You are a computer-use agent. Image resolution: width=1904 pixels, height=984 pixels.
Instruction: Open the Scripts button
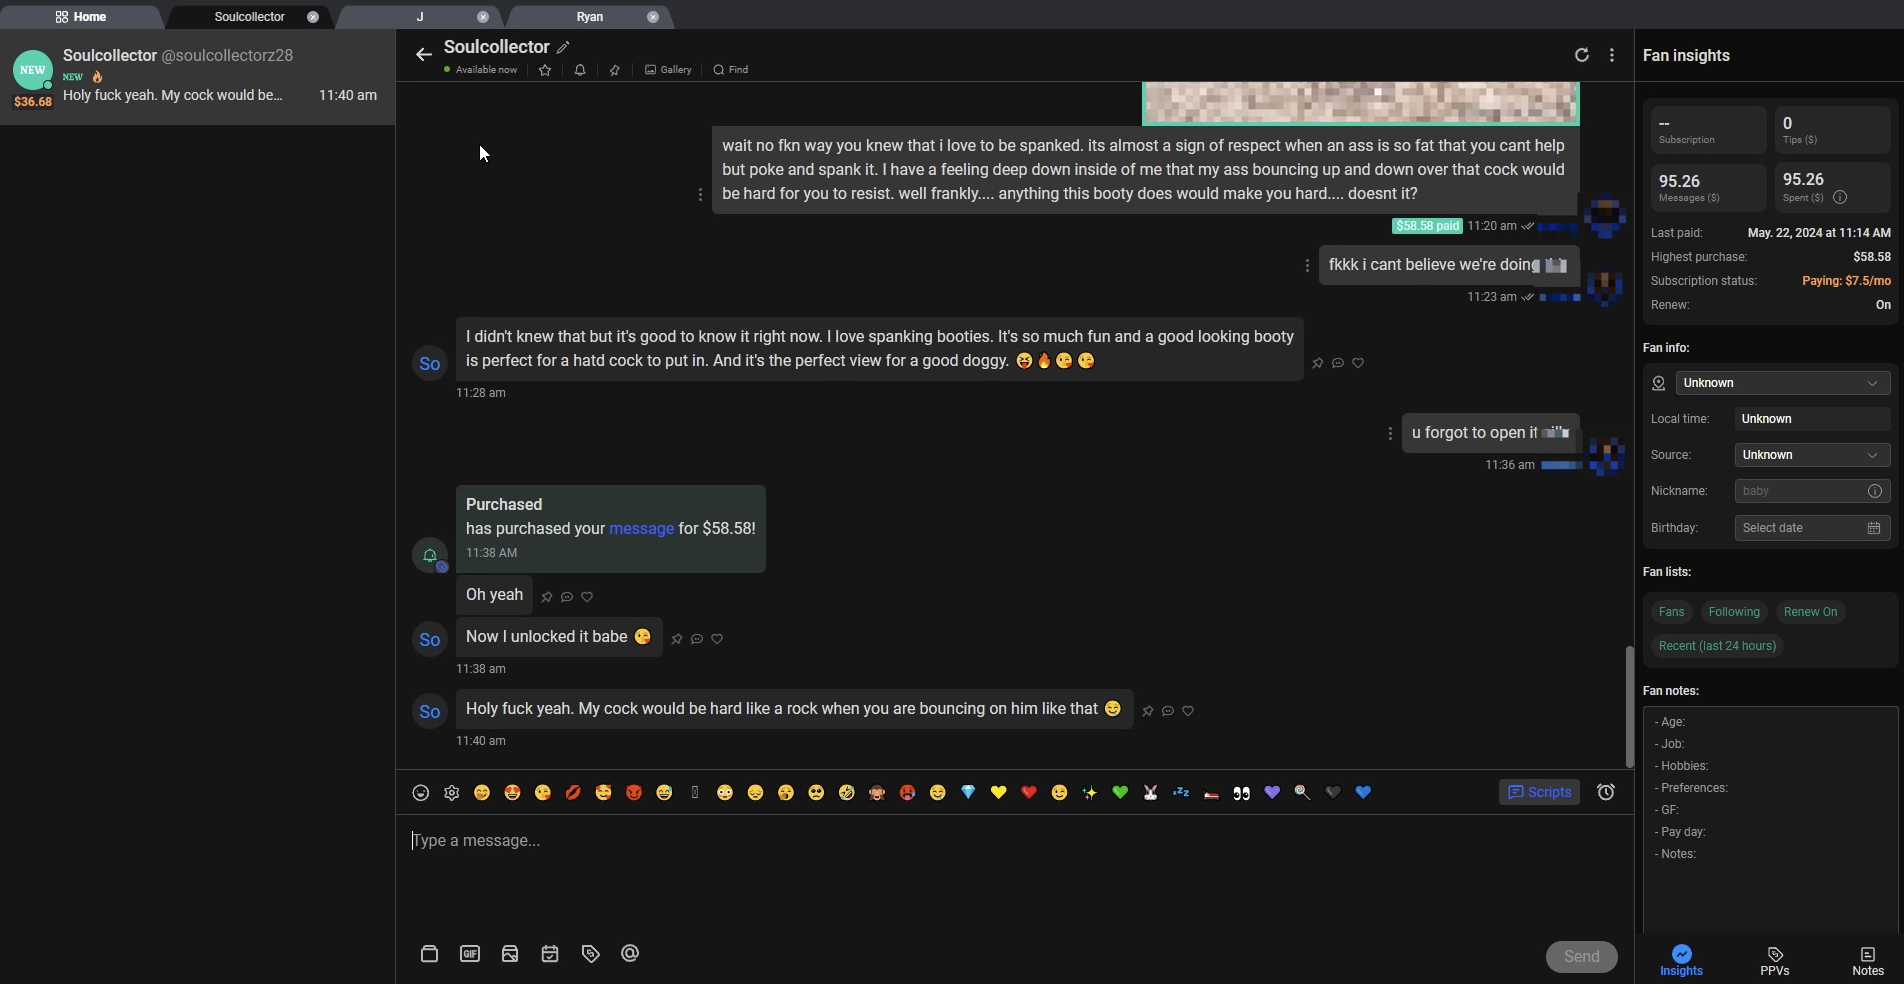pos(1539,792)
